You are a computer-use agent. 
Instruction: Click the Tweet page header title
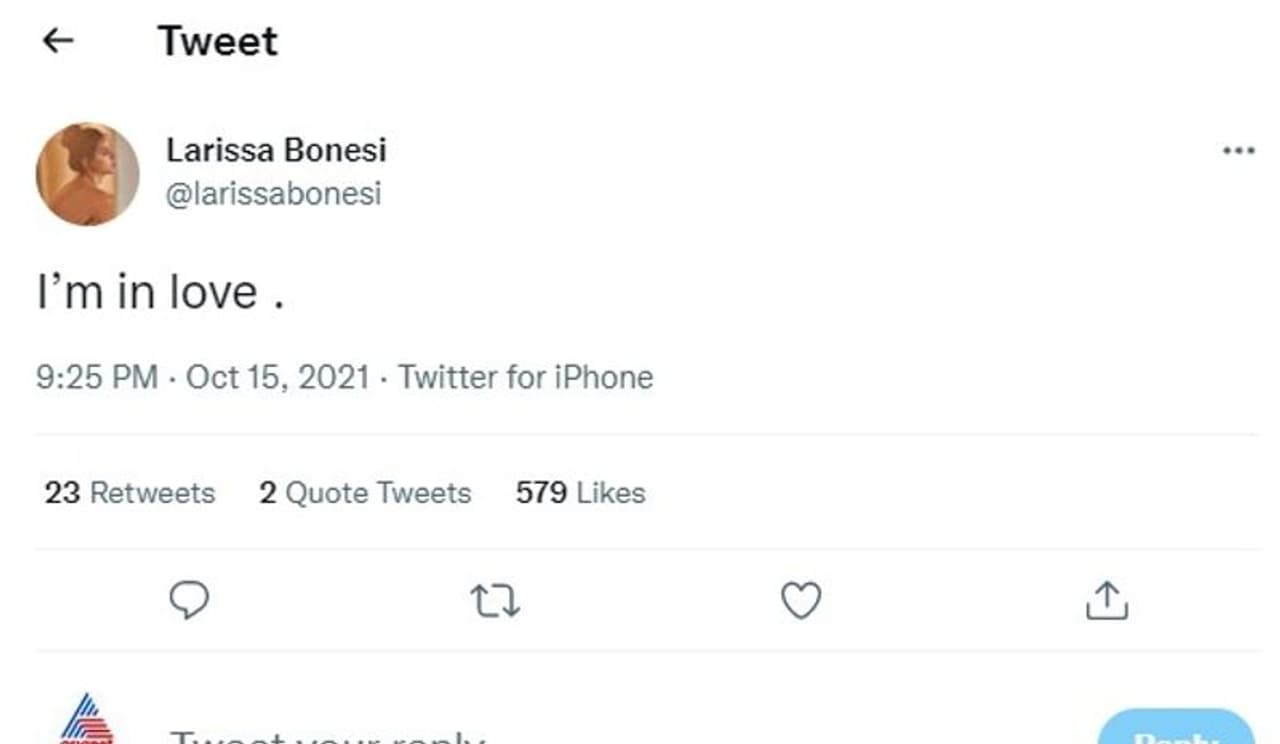218,41
